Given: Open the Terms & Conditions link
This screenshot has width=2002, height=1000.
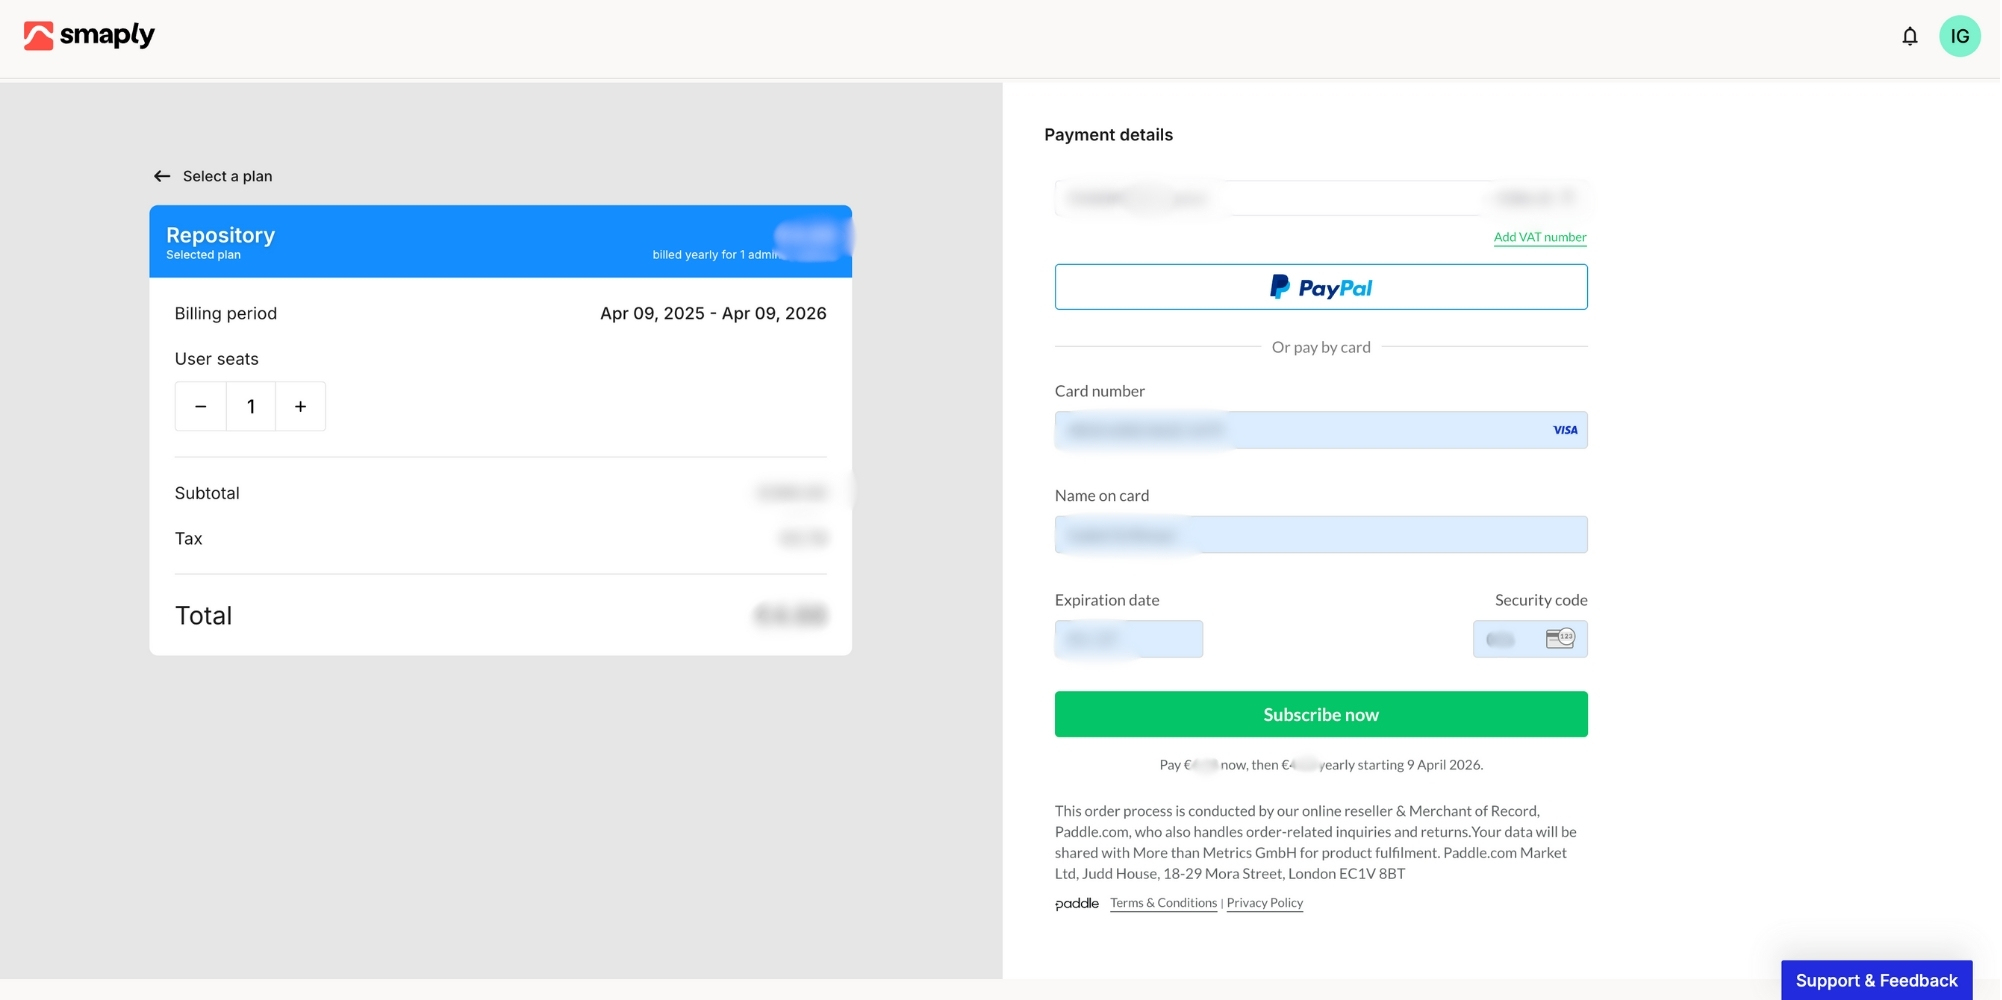Looking at the screenshot, I should click(x=1163, y=904).
